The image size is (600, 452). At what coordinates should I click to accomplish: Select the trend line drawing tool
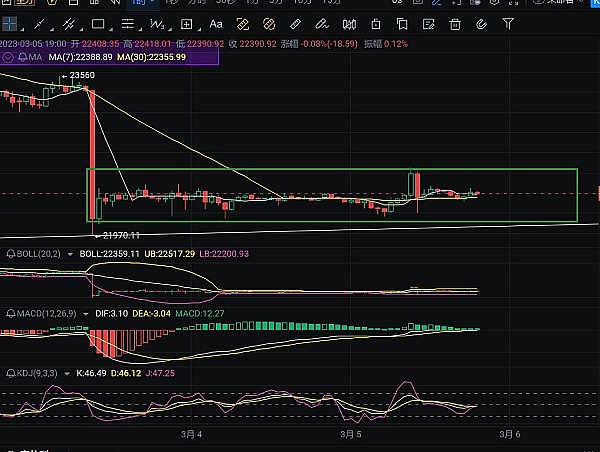[39, 24]
